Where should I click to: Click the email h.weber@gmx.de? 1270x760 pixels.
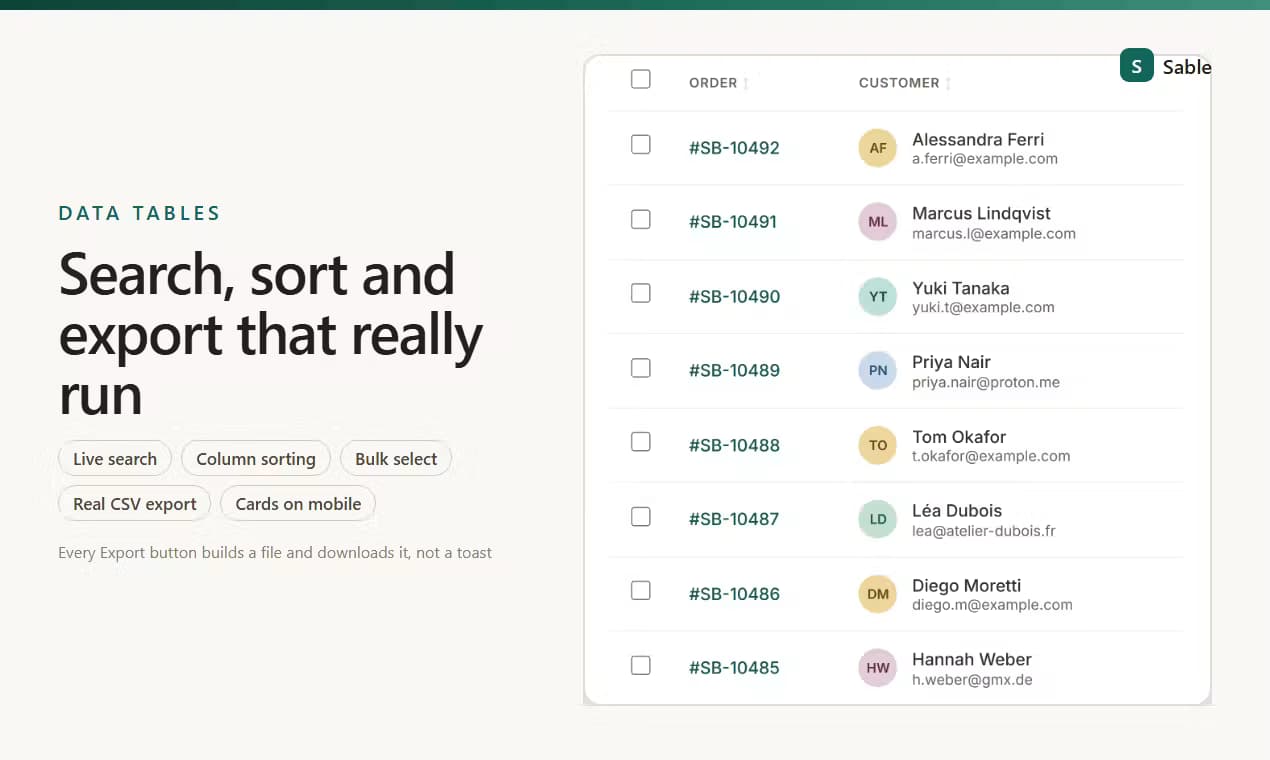(x=972, y=680)
